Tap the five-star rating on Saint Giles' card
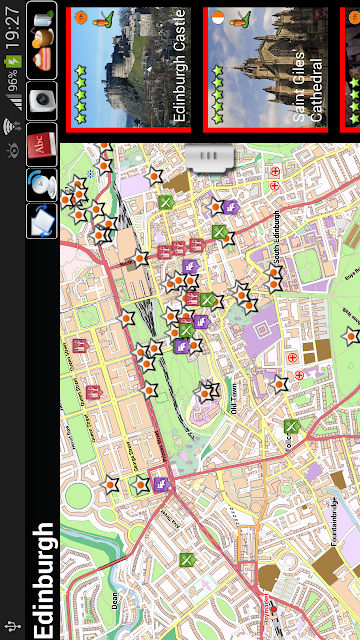The width and height of the screenshot is (360, 640). pos(217,94)
